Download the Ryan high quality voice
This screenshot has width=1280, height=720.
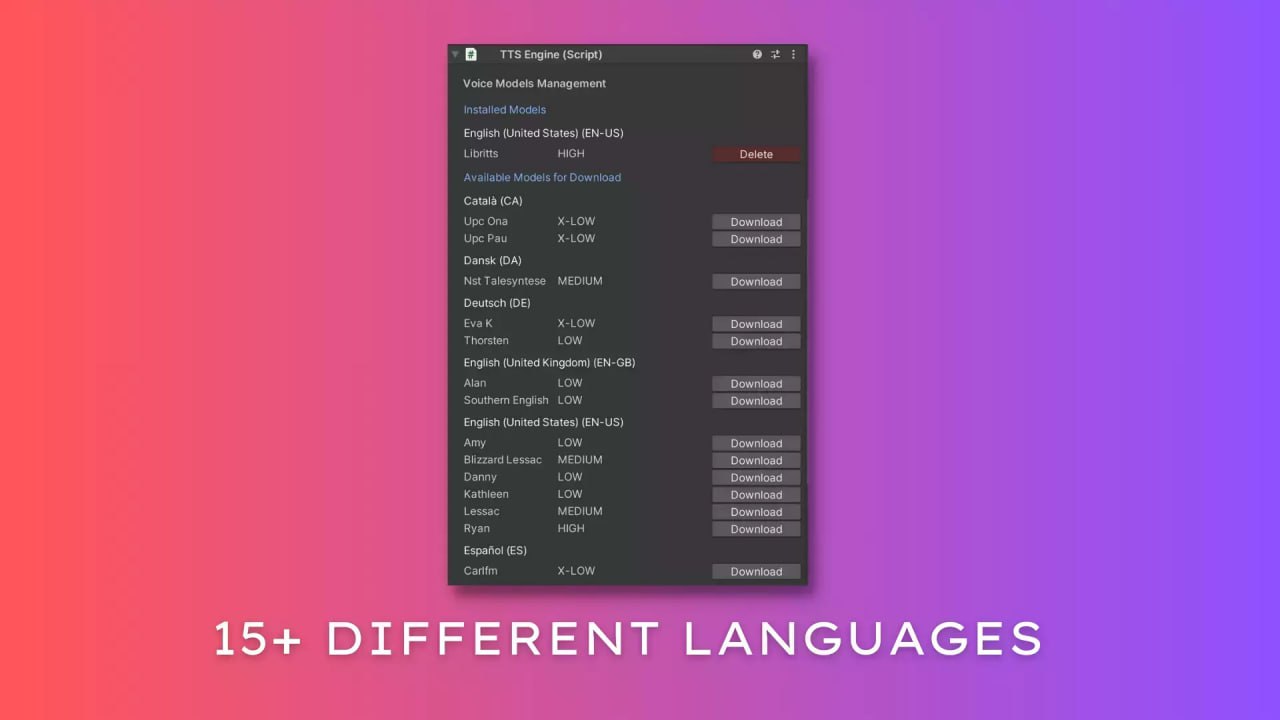[x=755, y=529]
